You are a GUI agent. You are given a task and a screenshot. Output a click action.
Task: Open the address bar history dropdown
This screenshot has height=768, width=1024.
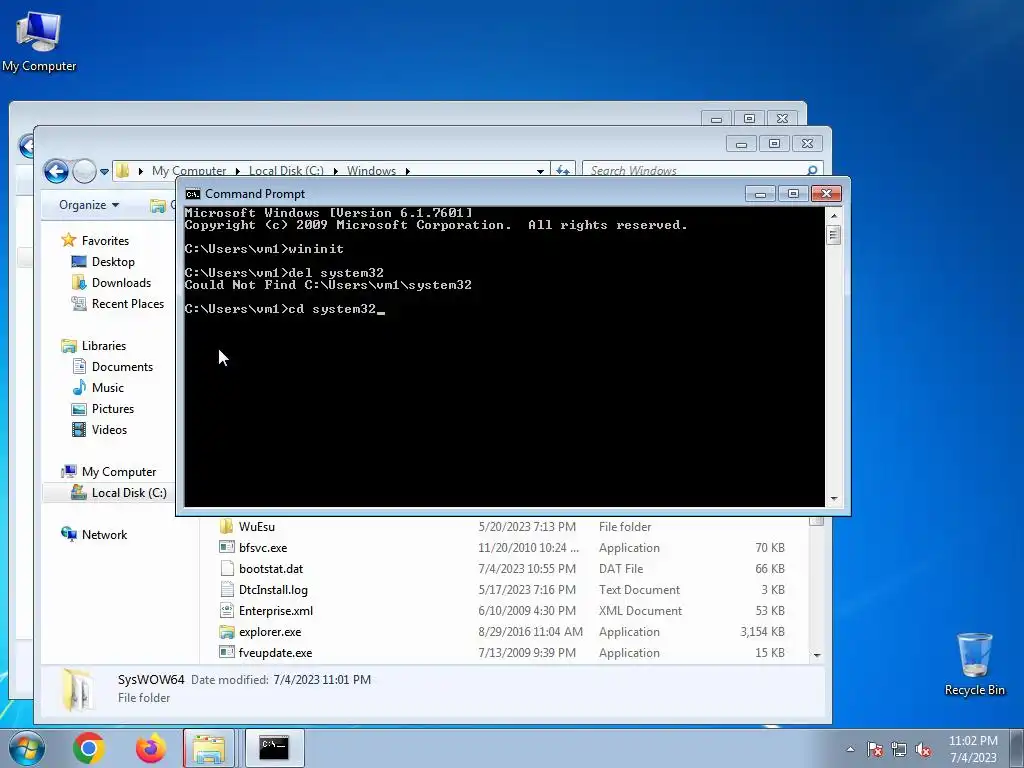(540, 171)
